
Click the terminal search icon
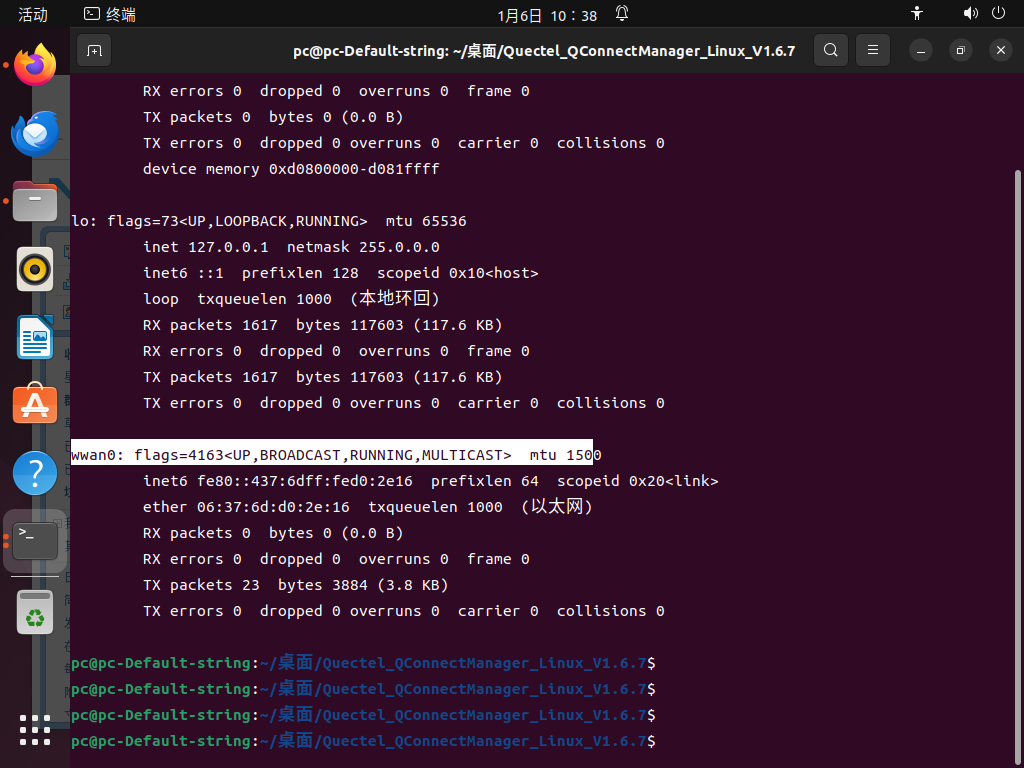831,50
